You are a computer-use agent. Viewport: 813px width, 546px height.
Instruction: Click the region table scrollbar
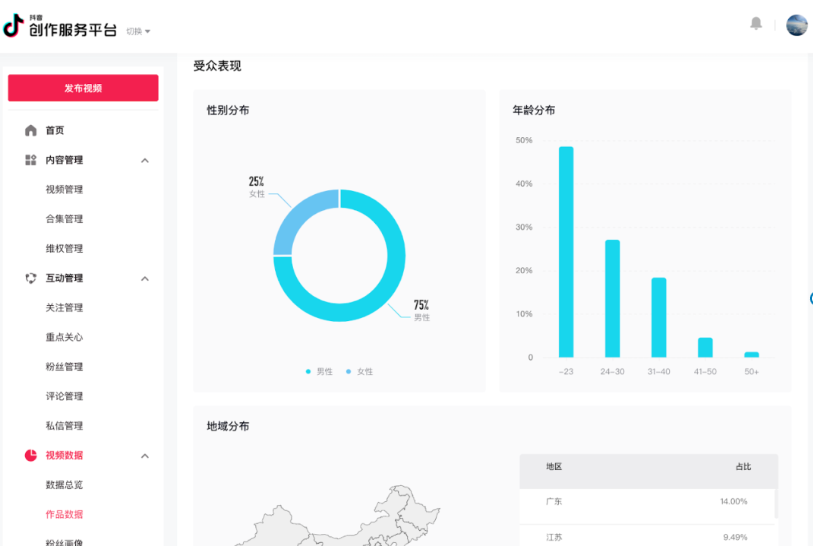click(x=776, y=503)
